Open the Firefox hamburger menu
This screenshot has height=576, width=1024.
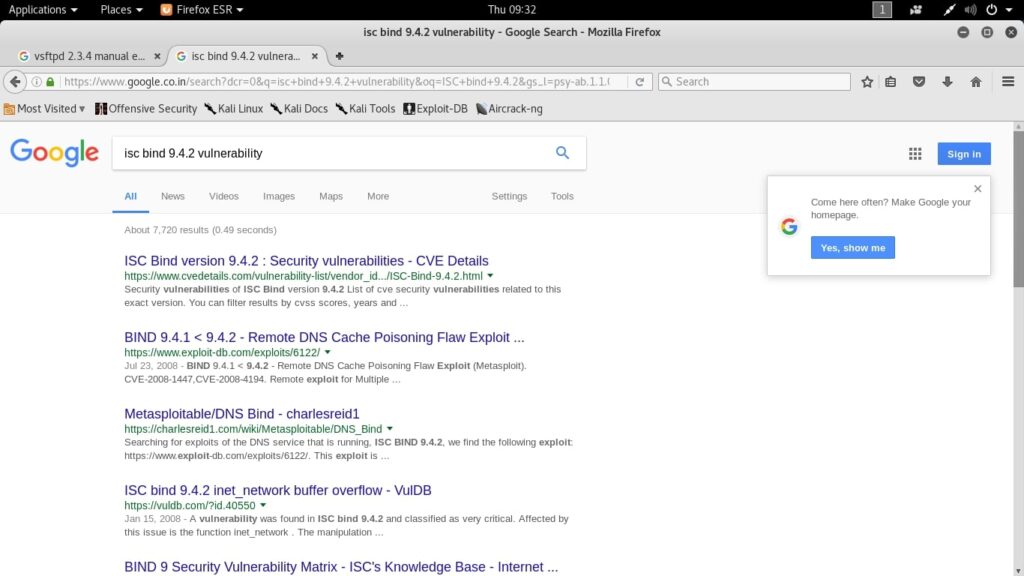point(1008,82)
